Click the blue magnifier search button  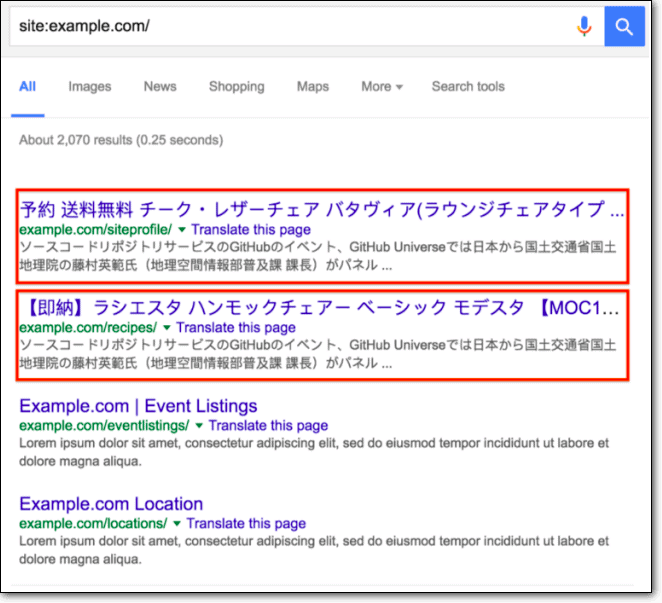[625, 27]
